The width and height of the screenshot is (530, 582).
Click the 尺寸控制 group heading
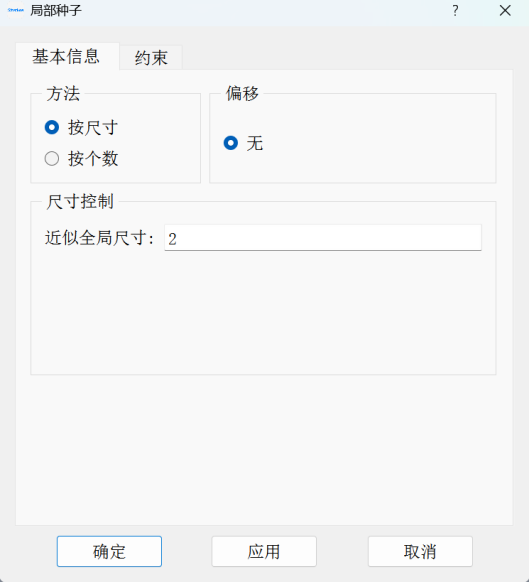[80, 202]
